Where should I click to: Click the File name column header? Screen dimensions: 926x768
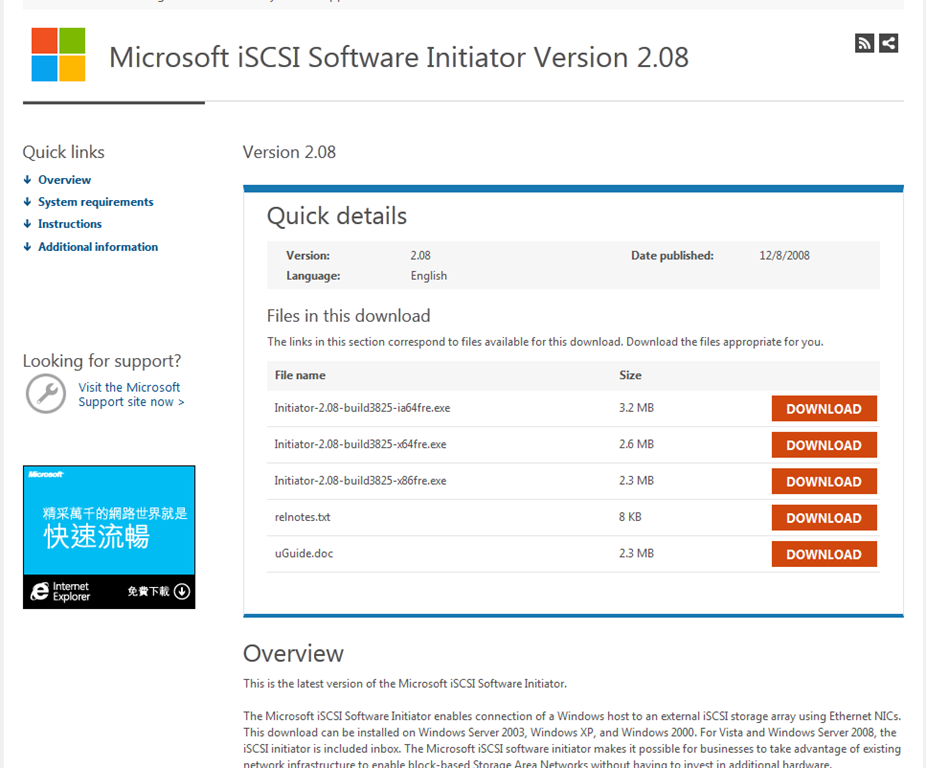(300, 376)
